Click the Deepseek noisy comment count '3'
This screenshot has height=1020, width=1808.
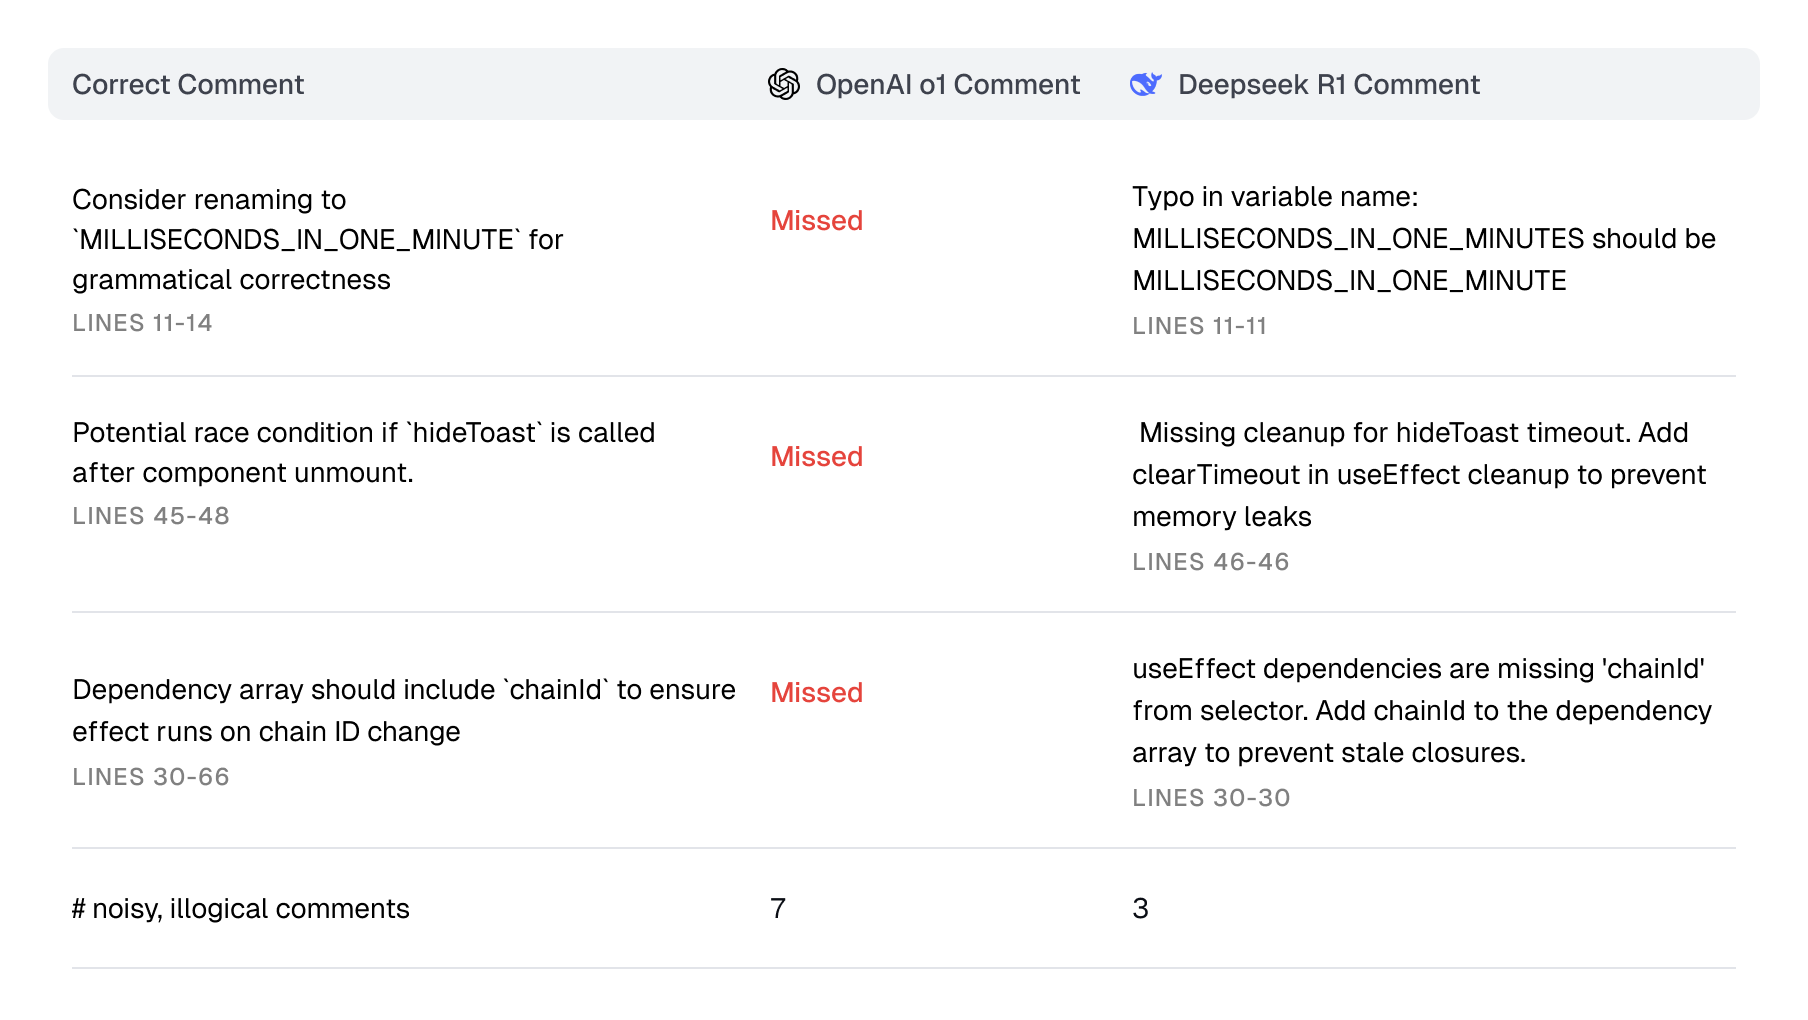click(x=1140, y=908)
